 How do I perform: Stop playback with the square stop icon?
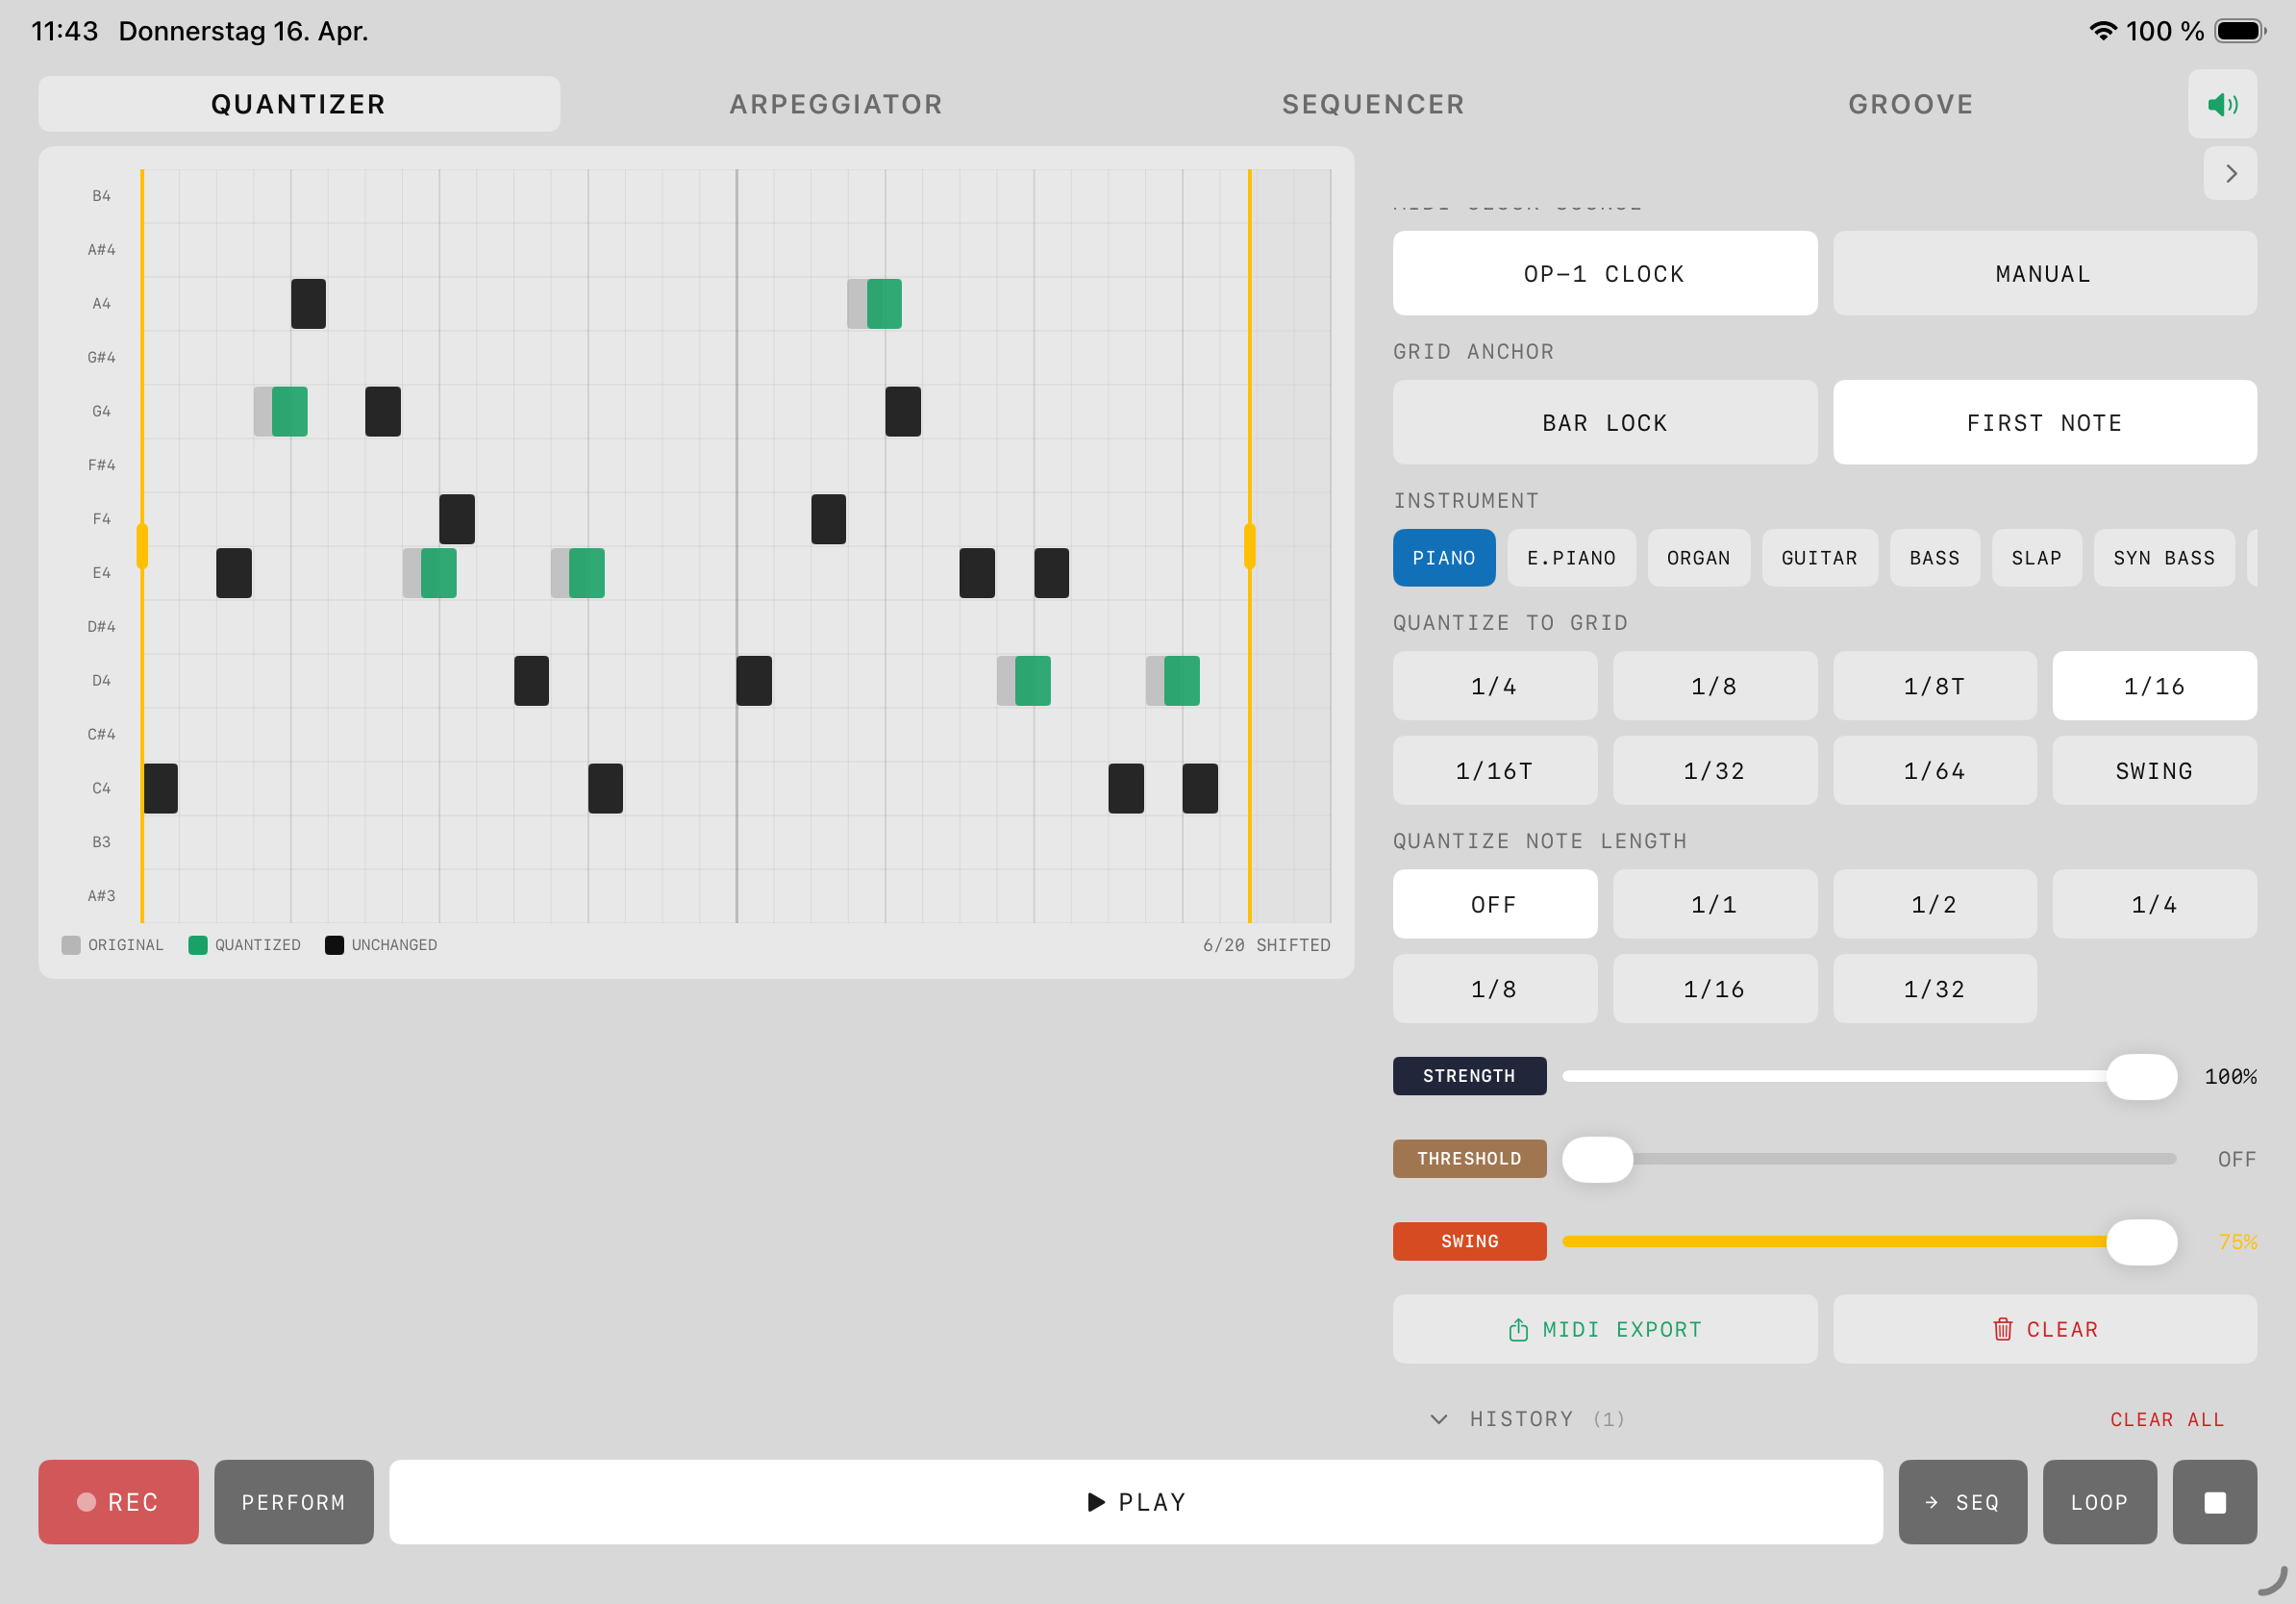(2215, 1501)
